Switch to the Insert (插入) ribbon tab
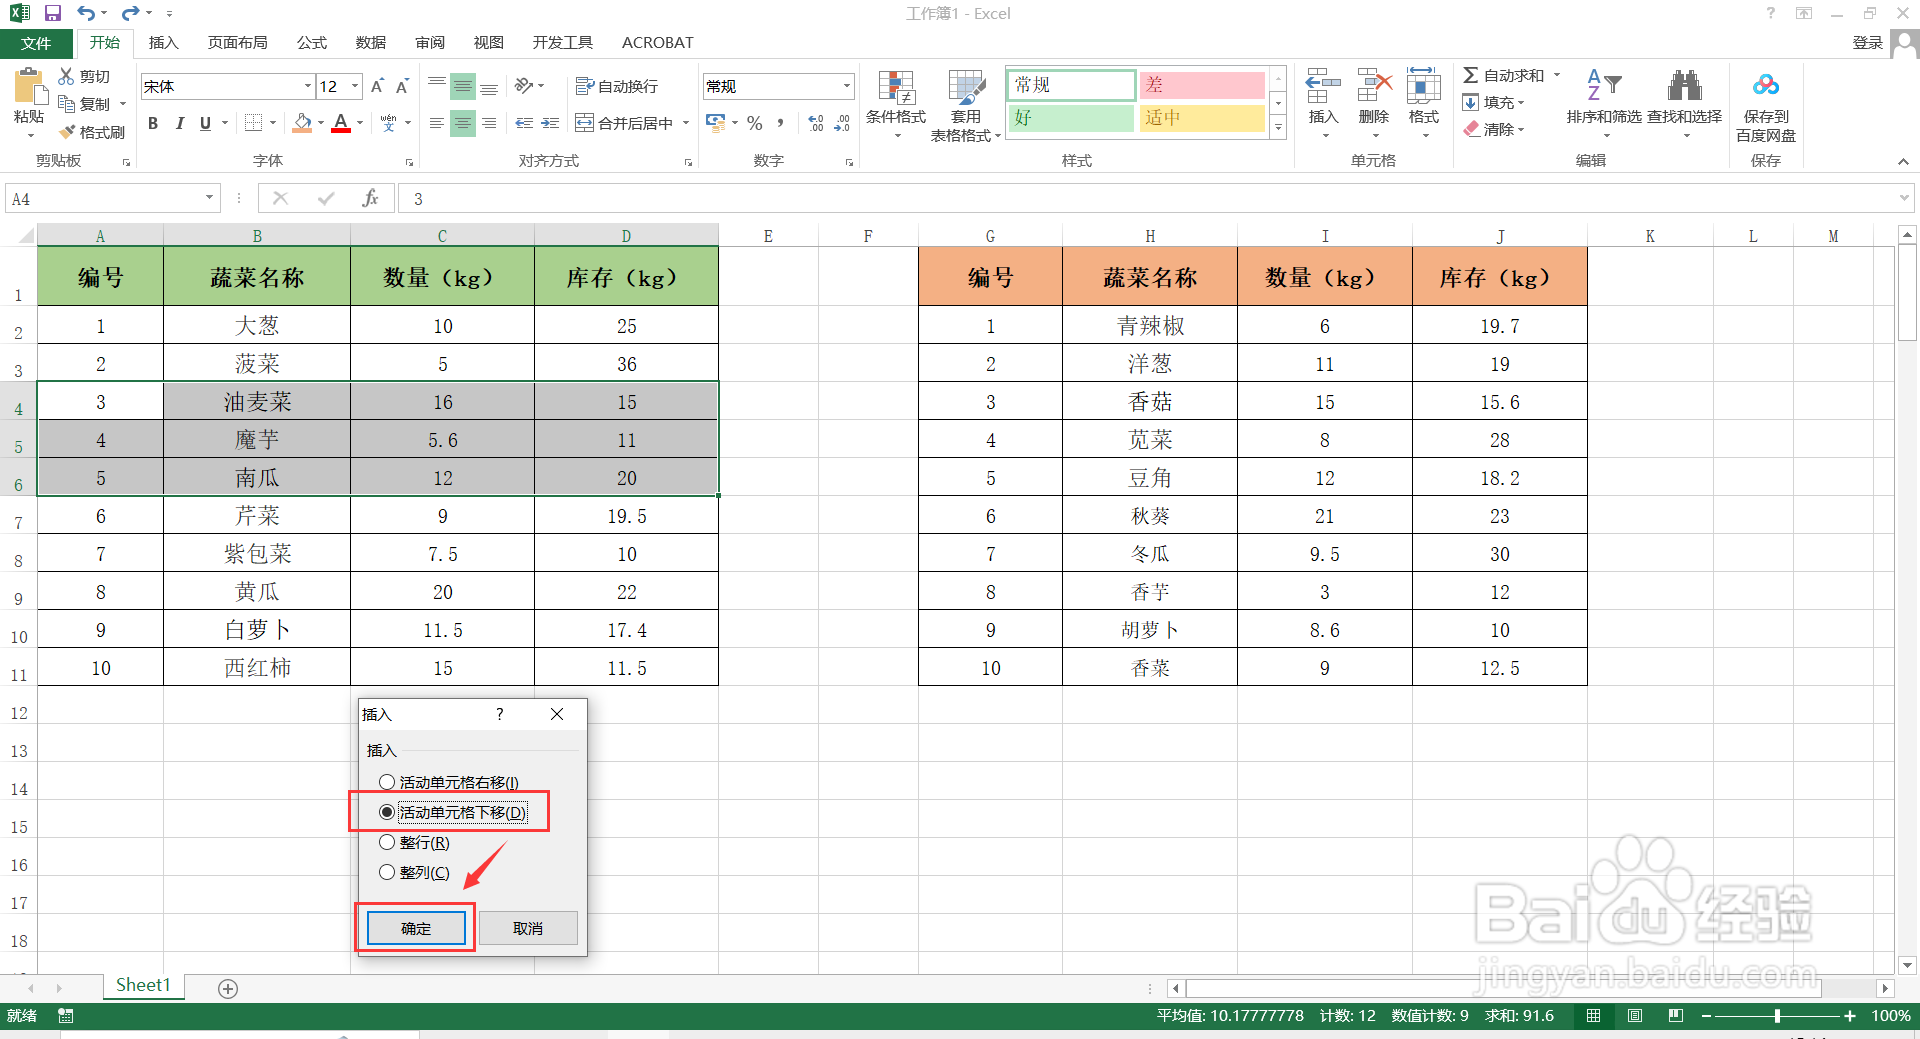 point(163,43)
